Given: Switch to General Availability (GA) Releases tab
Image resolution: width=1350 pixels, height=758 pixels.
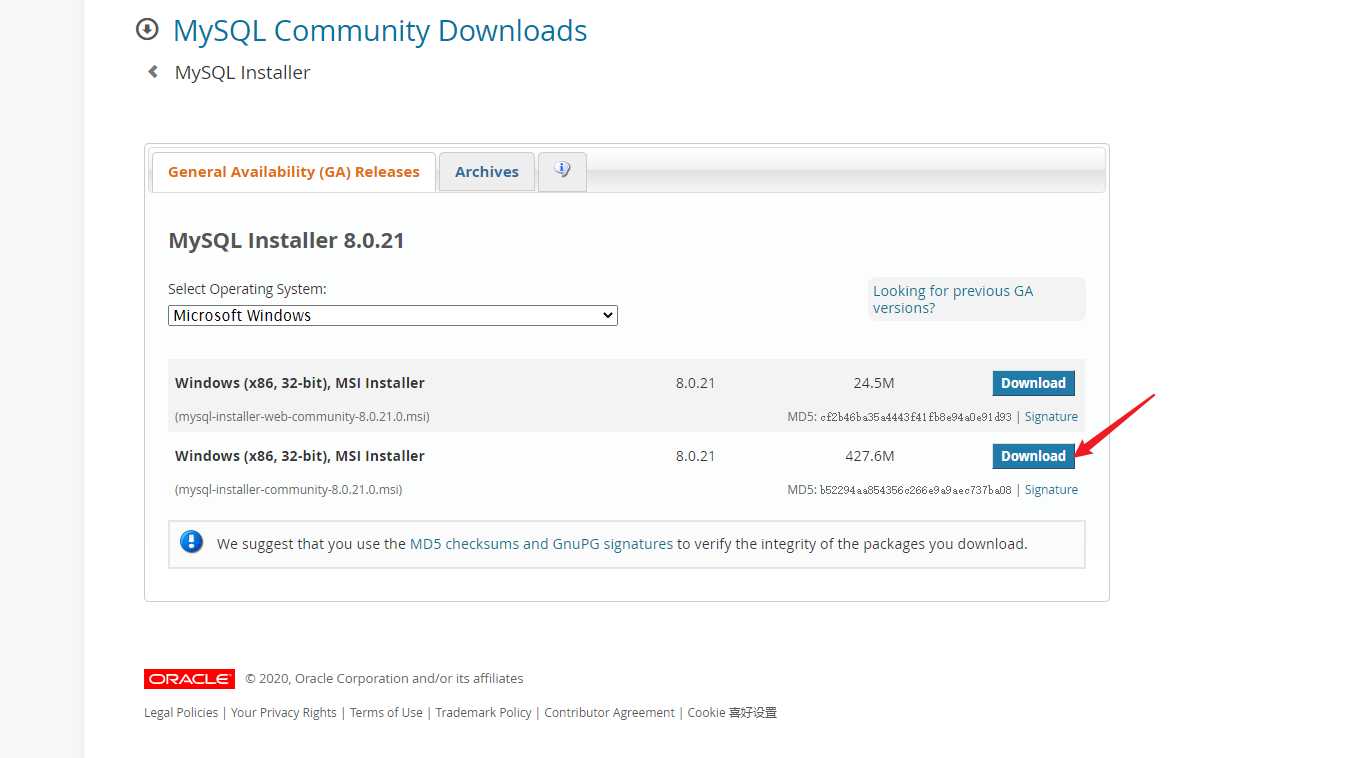Looking at the screenshot, I should [x=294, y=172].
